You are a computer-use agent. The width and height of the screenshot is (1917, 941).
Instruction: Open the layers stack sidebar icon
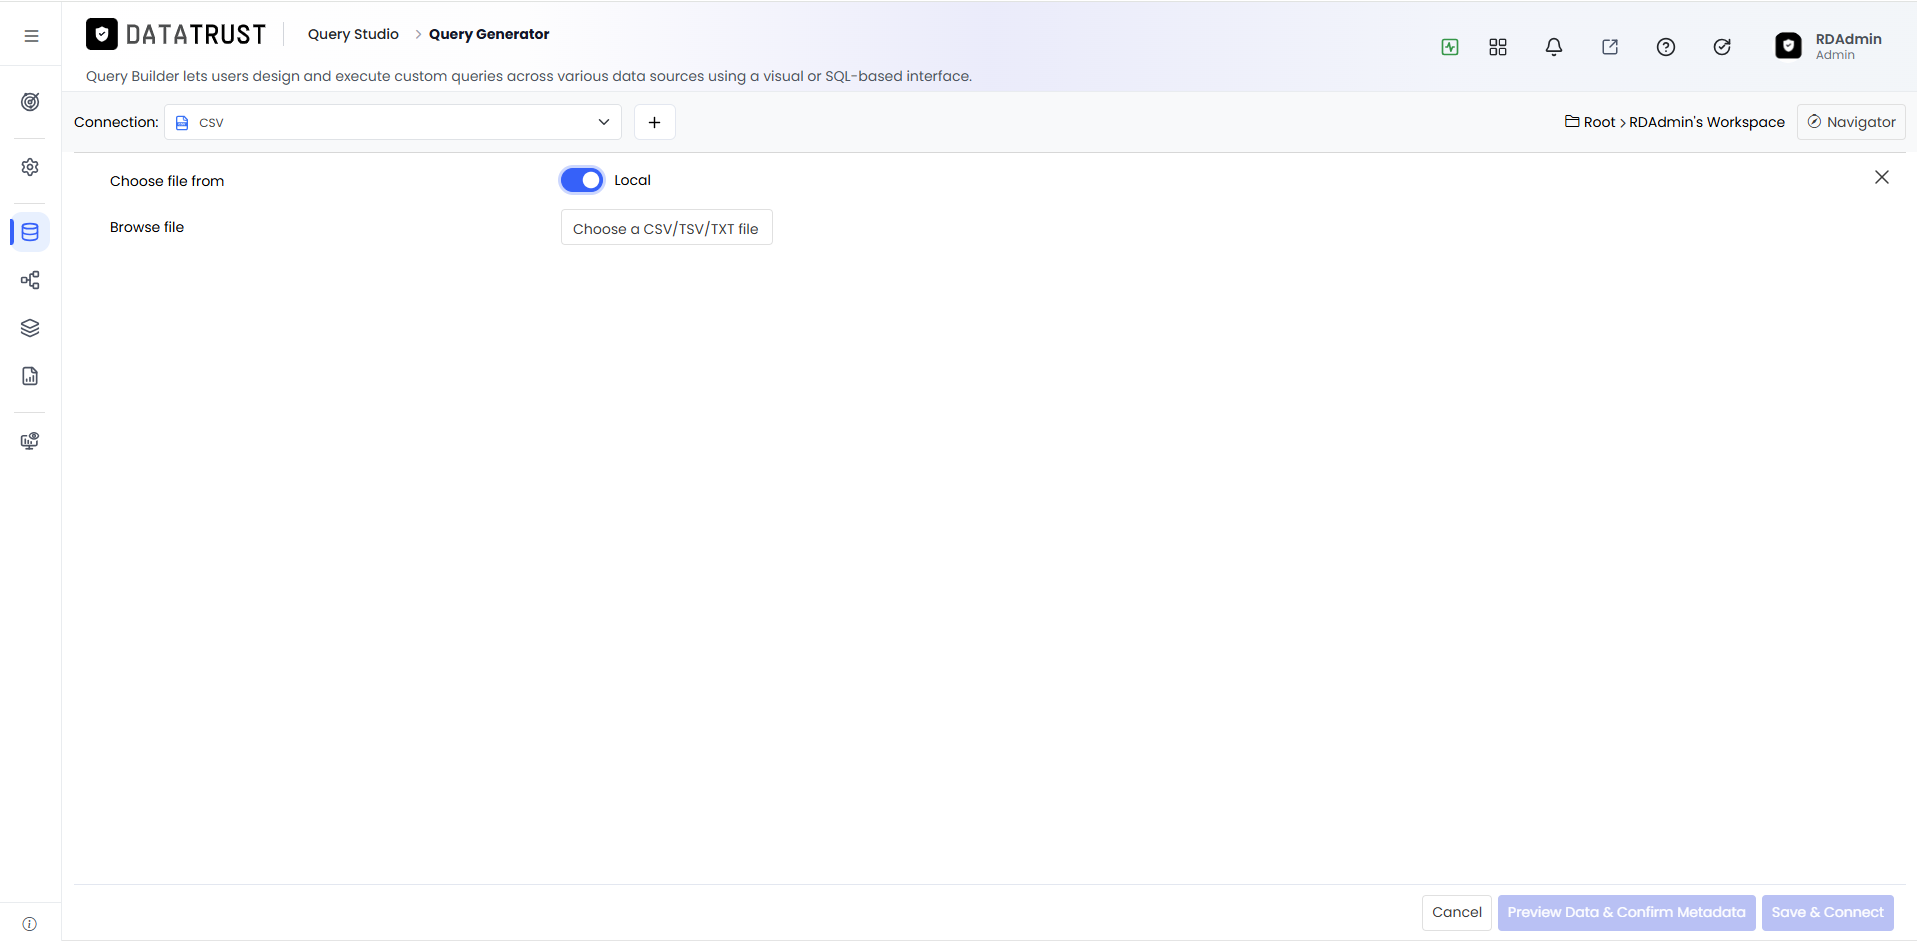[x=30, y=328]
